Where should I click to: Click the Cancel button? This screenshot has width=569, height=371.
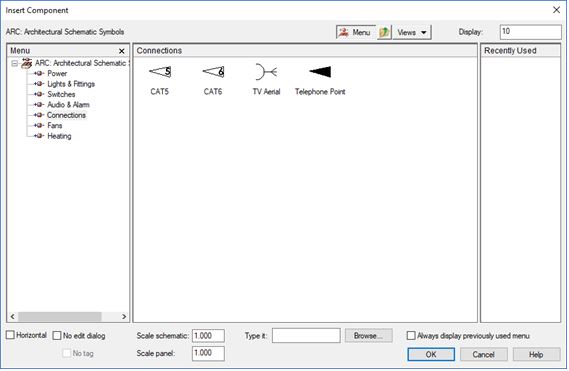click(483, 354)
